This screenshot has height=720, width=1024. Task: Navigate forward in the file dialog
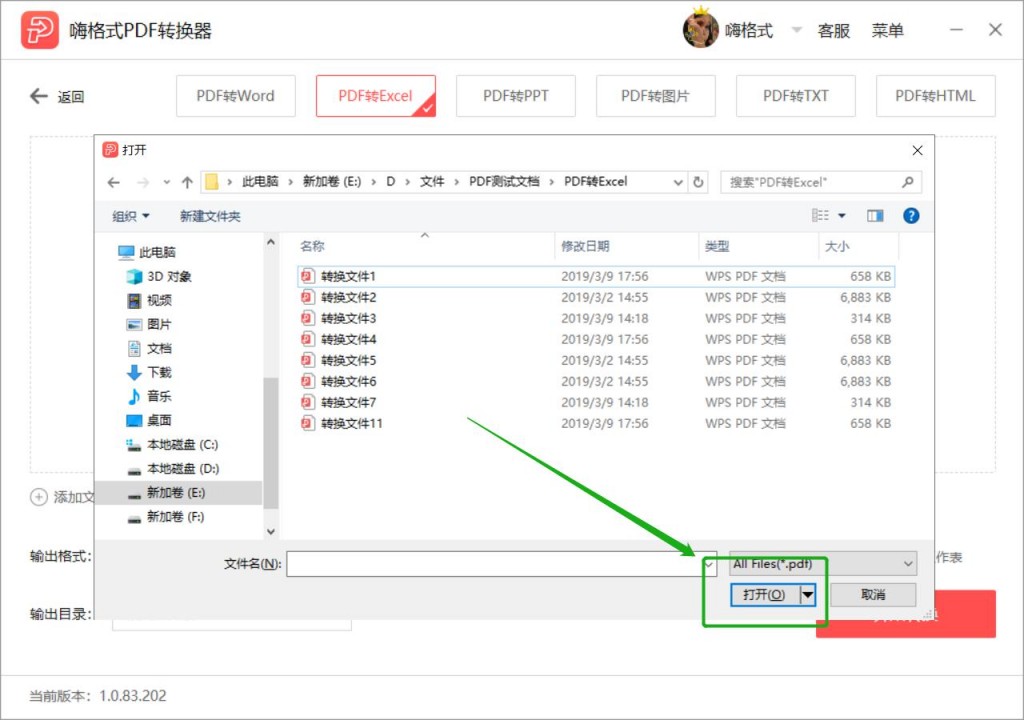click(143, 182)
